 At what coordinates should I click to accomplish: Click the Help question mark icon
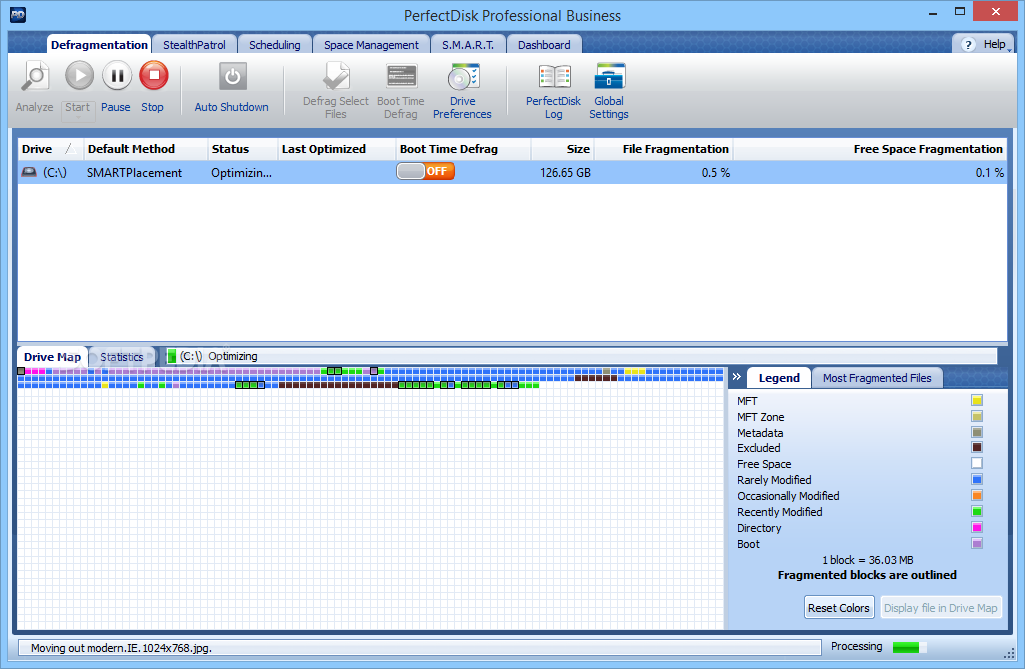click(968, 44)
